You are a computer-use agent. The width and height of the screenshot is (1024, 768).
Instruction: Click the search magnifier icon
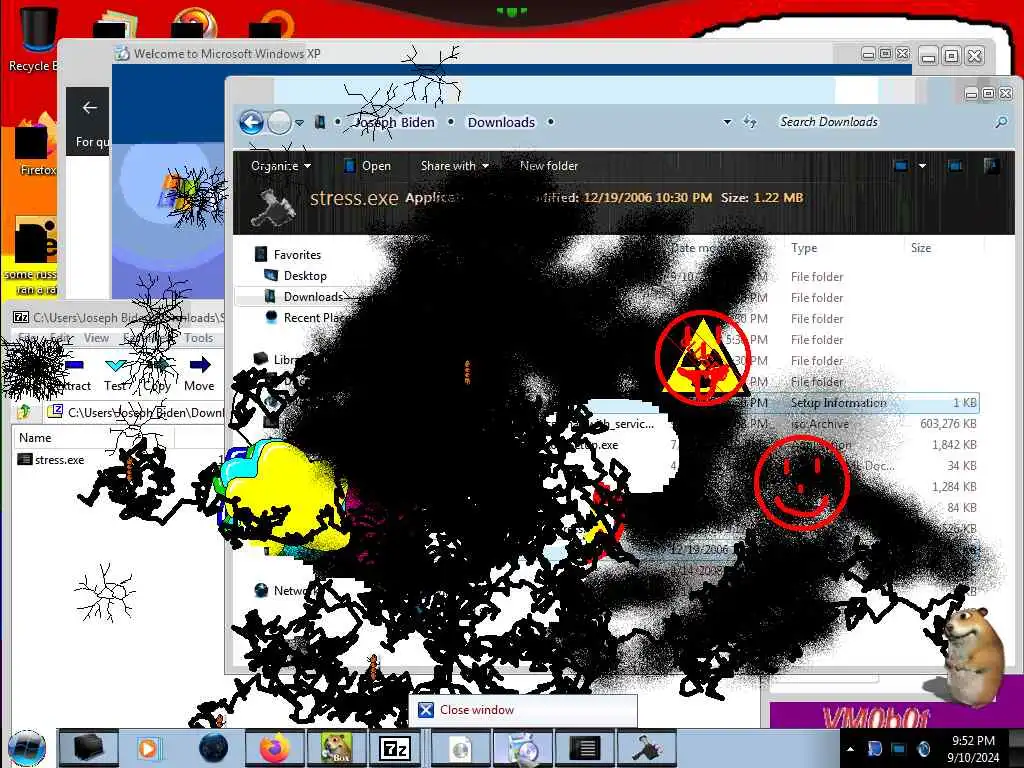[1000, 122]
